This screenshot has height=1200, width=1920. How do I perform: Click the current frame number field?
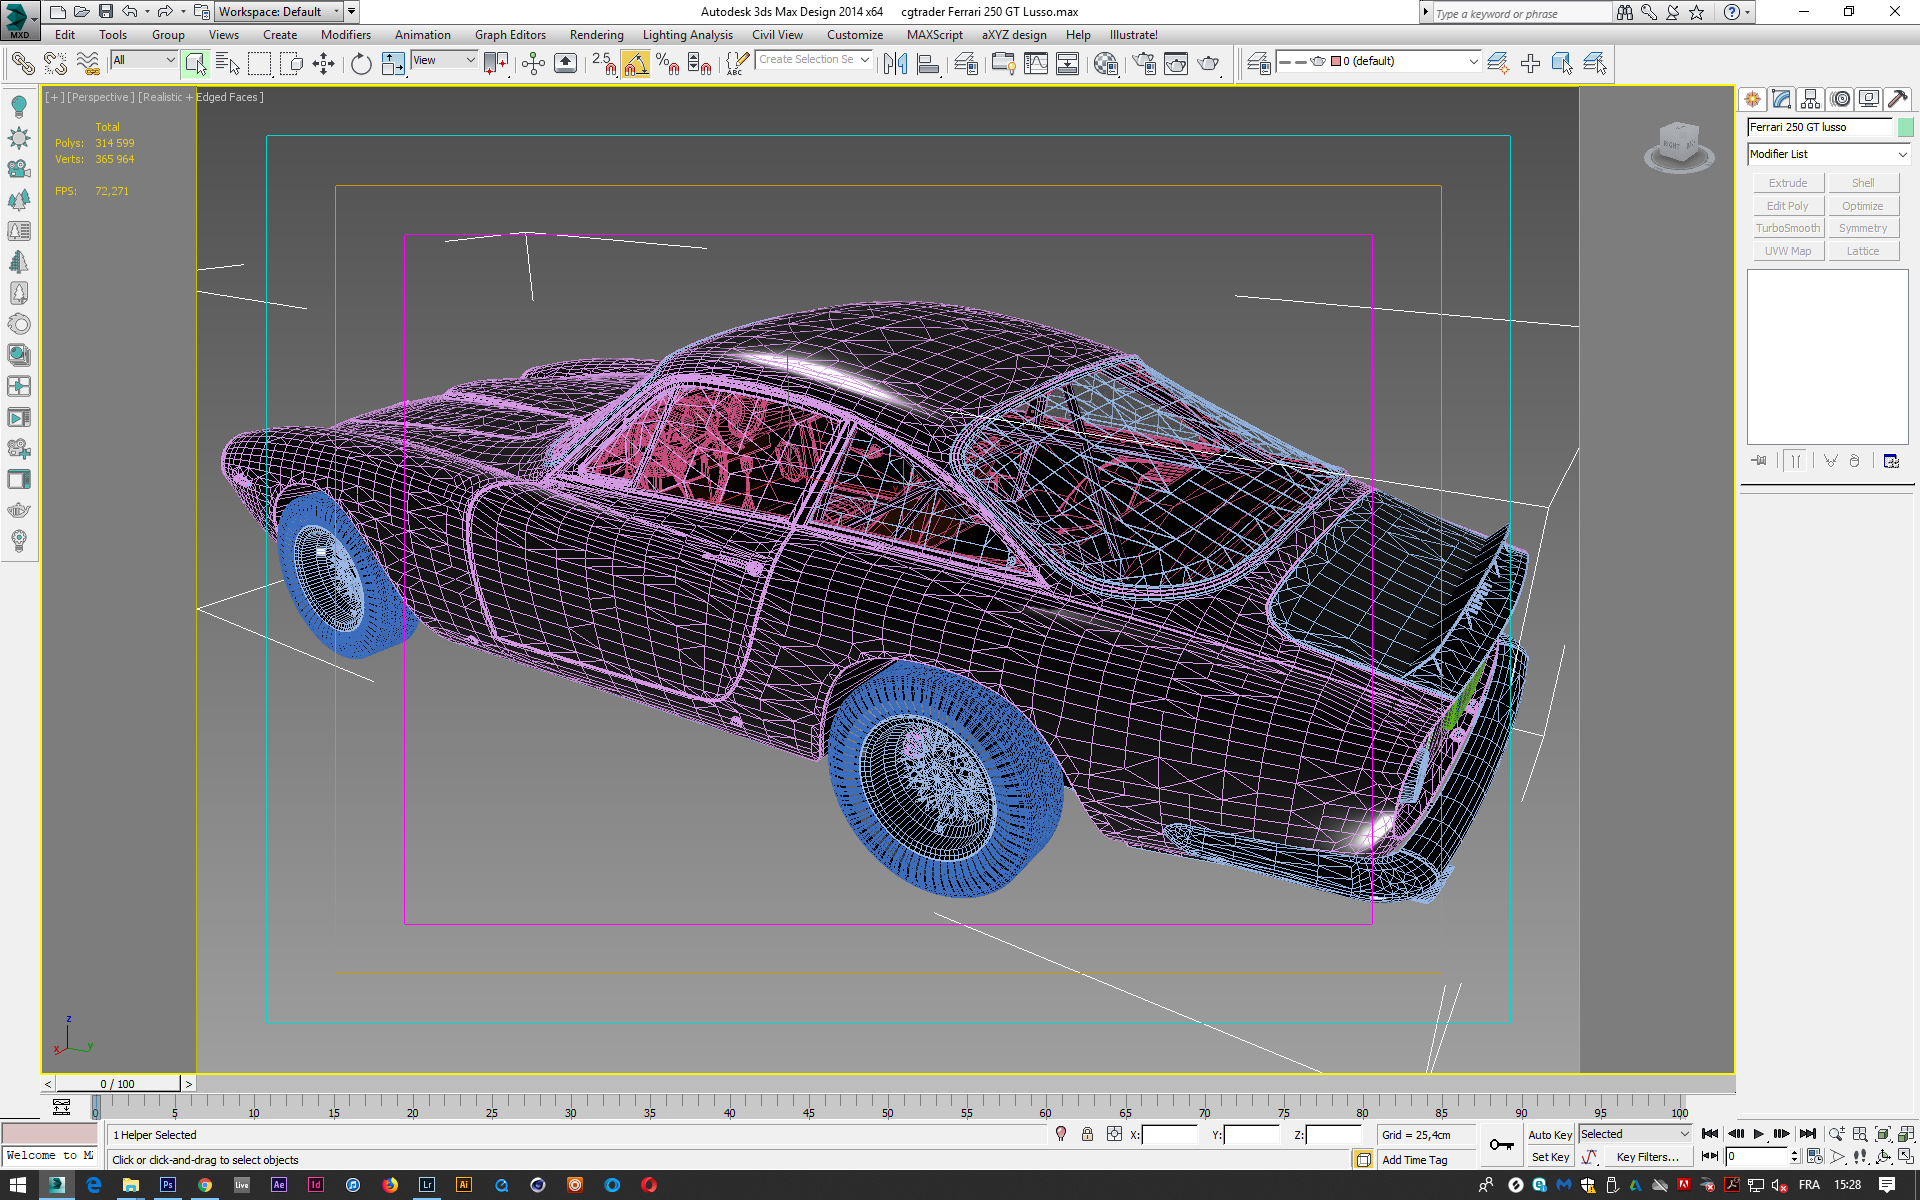[x=1757, y=1157]
